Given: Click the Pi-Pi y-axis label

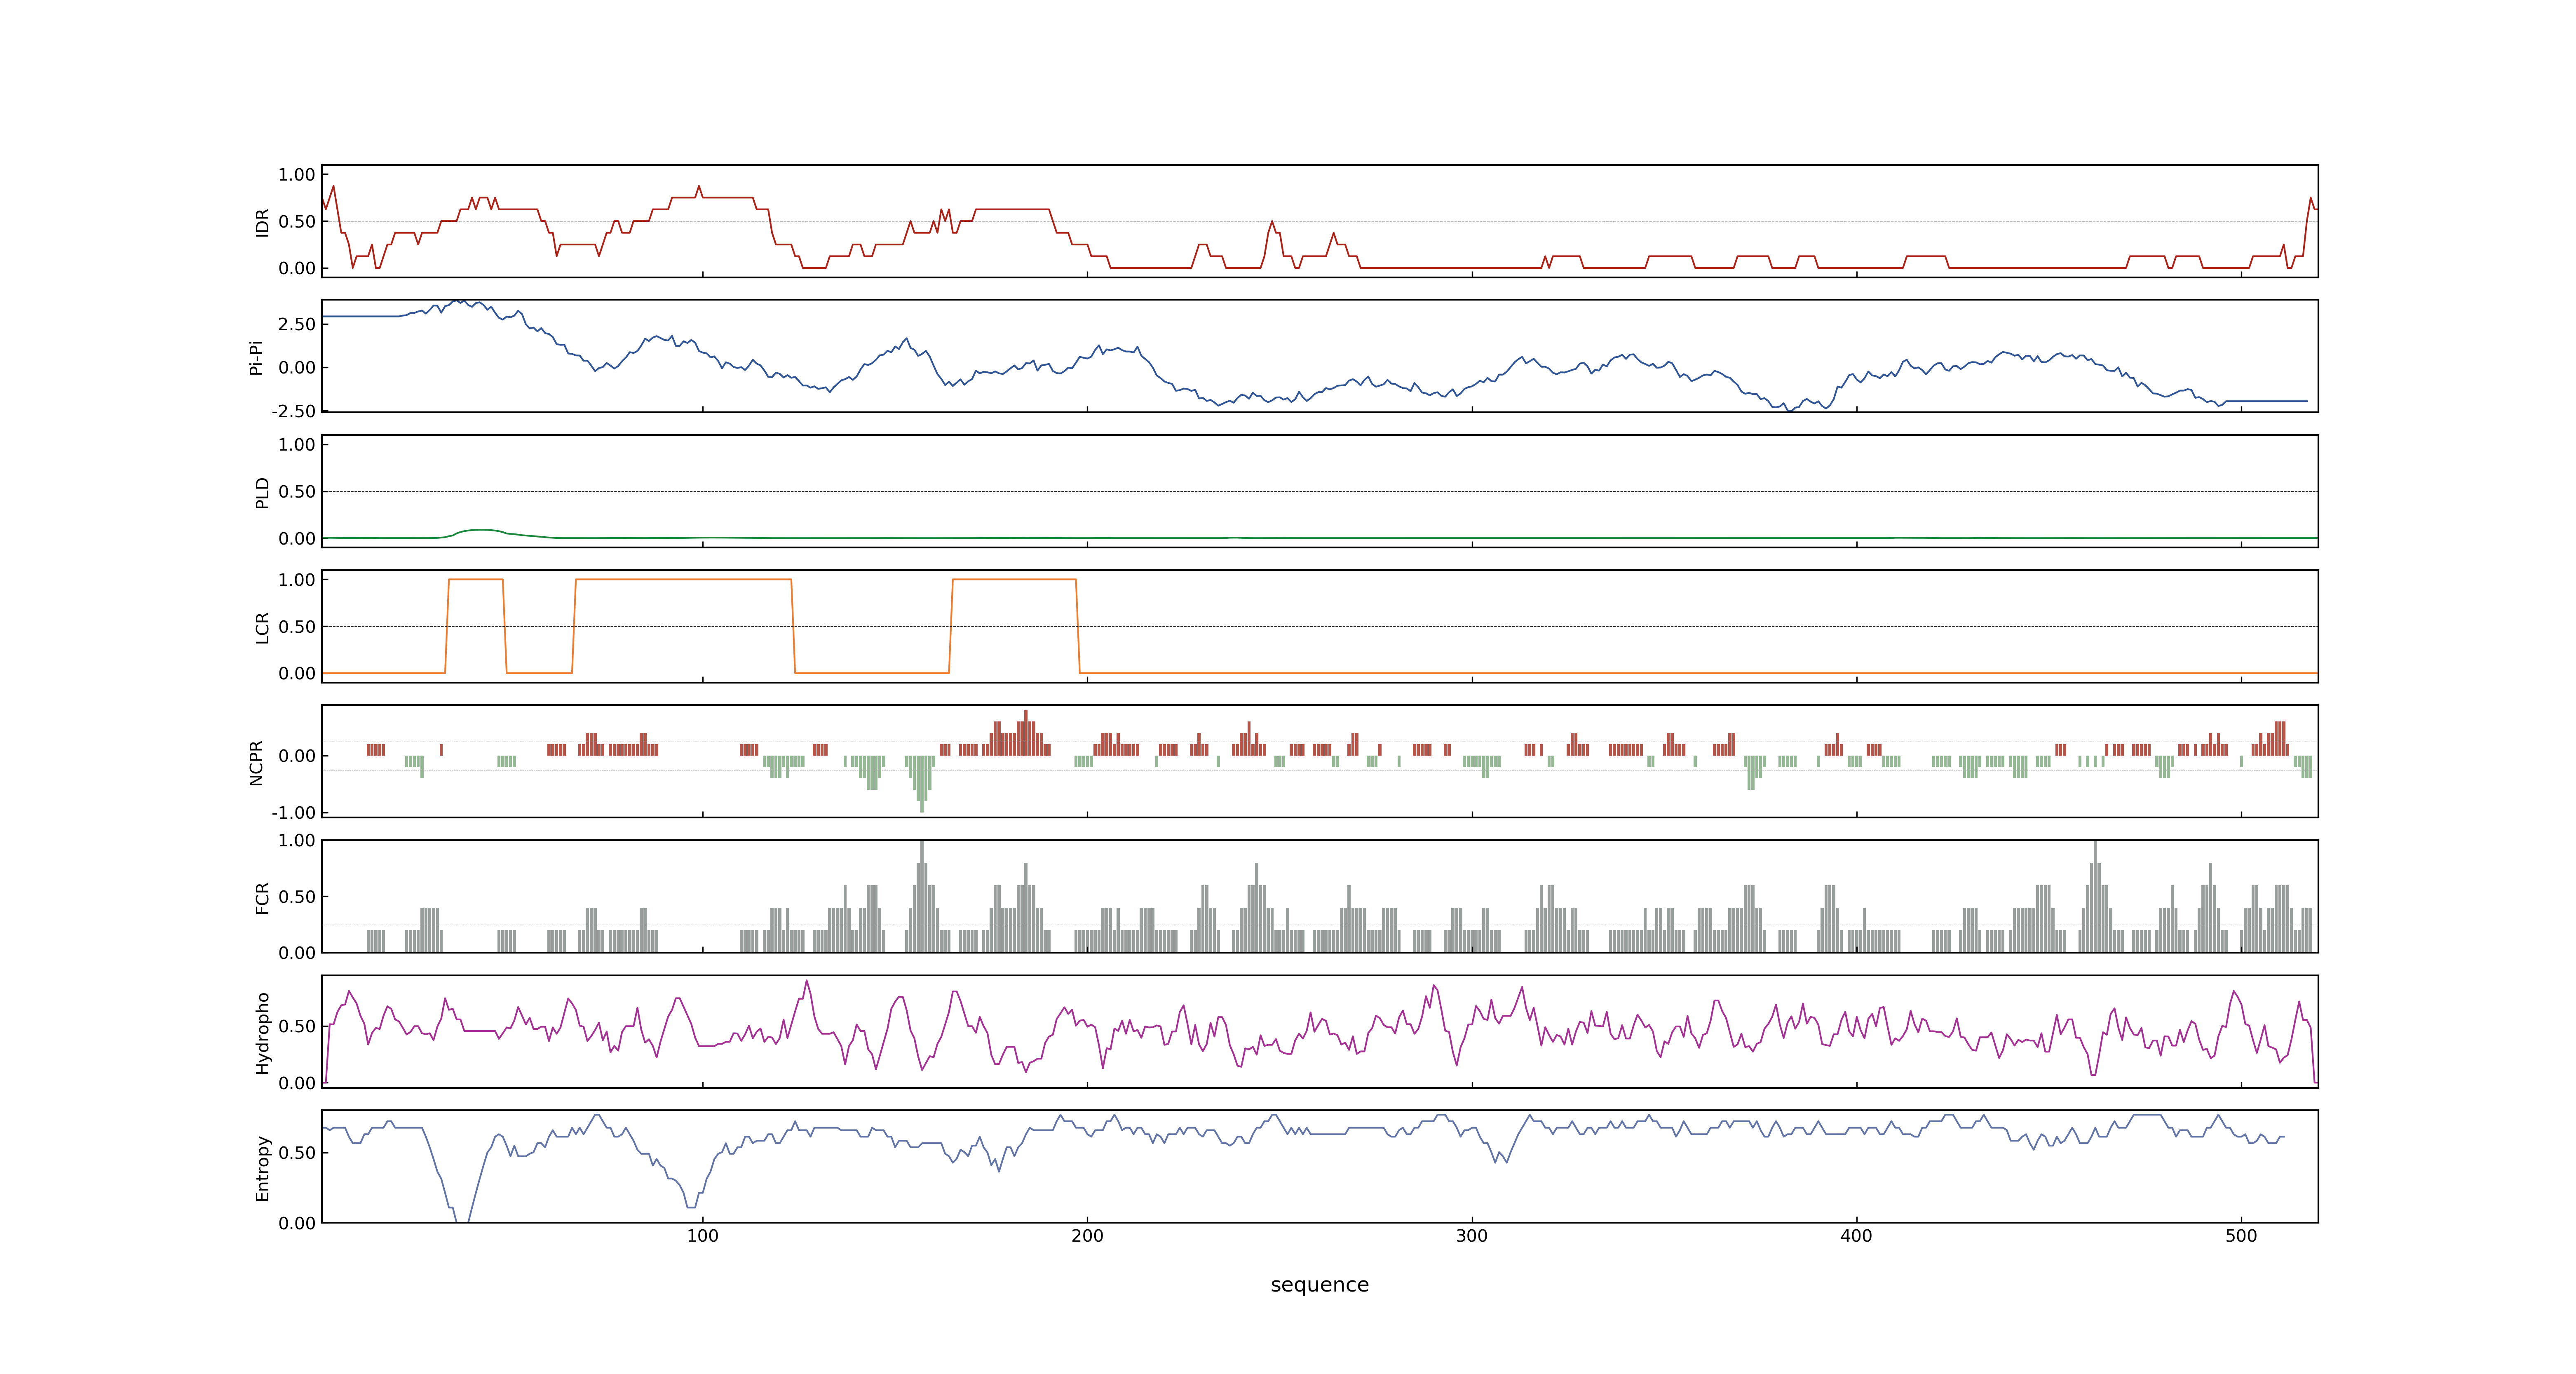Looking at the screenshot, I should pos(256,357).
